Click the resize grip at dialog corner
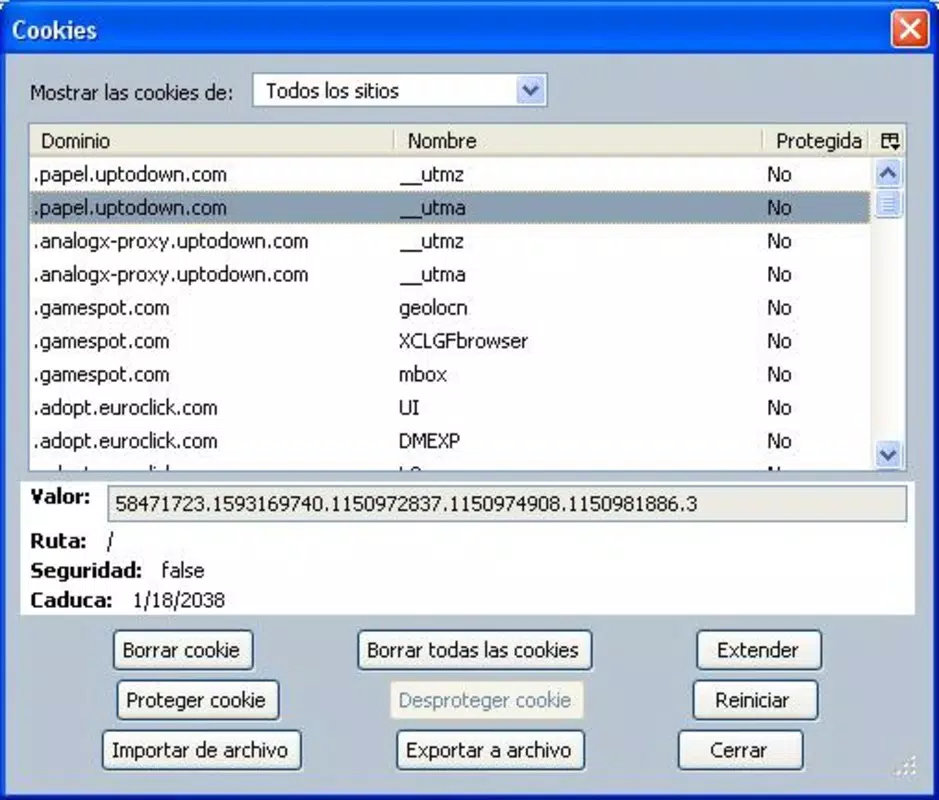 pos(905,767)
